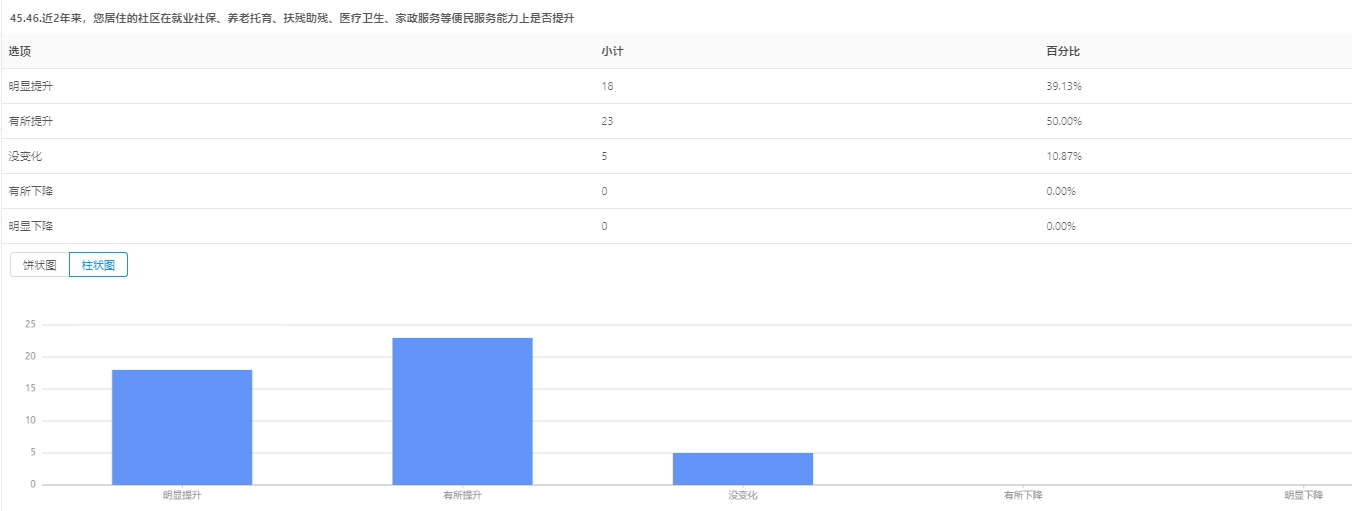1352x511 pixels.
Task: Click the 没变化 bar in the chart
Action: point(743,468)
